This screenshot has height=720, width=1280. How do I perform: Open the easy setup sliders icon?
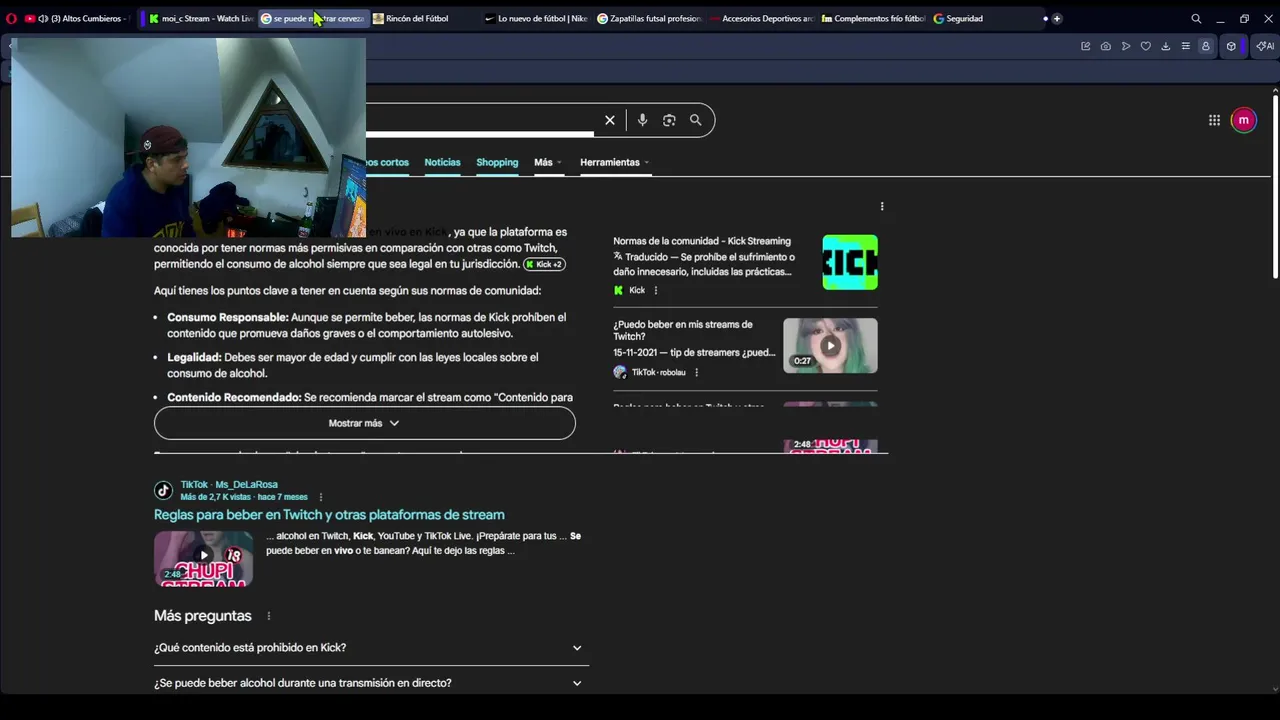[1185, 46]
